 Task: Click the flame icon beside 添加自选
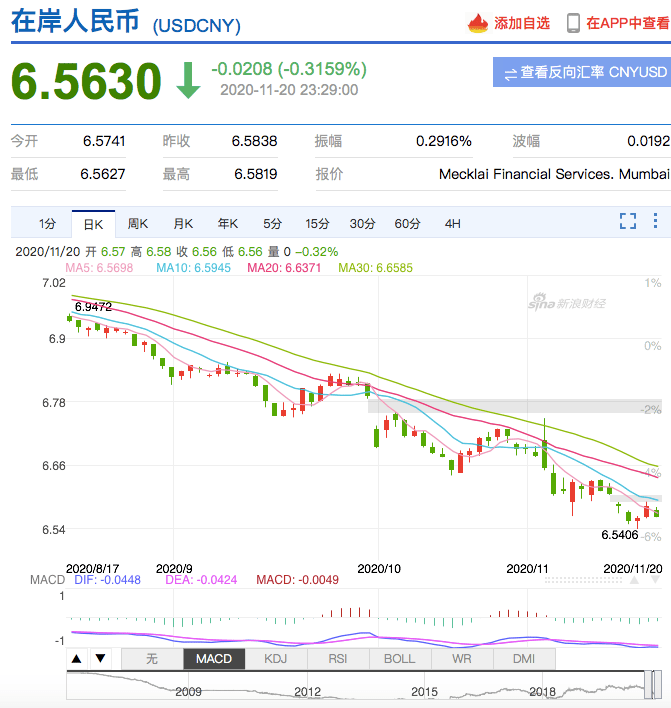tap(478, 23)
